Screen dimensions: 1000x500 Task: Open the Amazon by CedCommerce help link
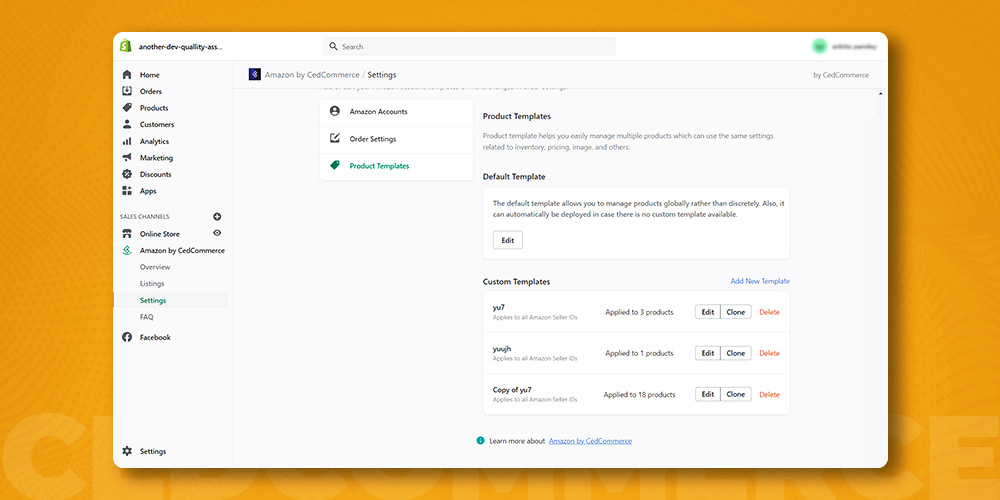(x=590, y=441)
